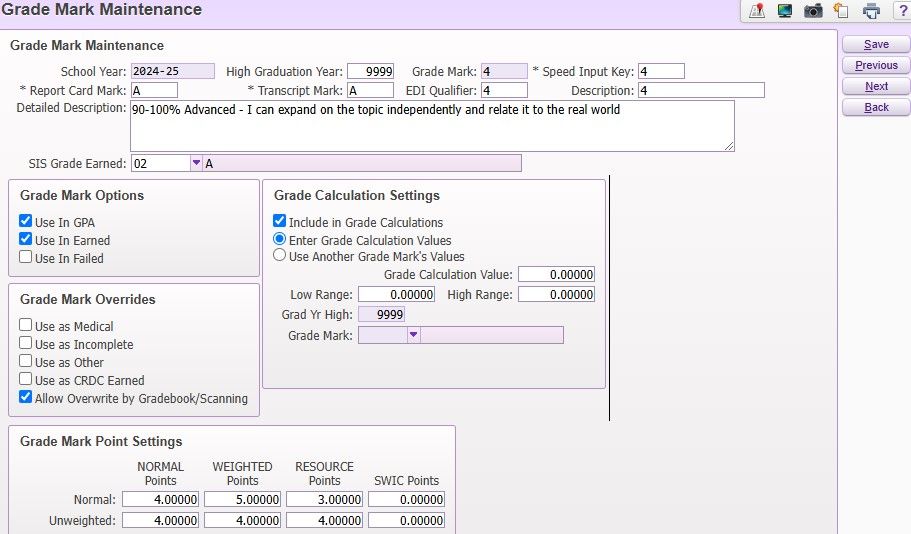Check Use as Incomplete override
The width and height of the screenshot is (911, 534).
click(26, 344)
